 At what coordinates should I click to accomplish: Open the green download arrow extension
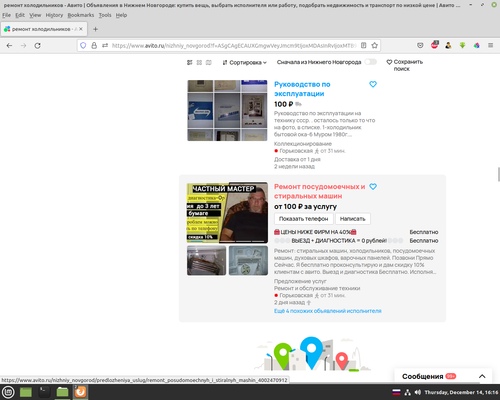pyautogui.click(x=462, y=45)
